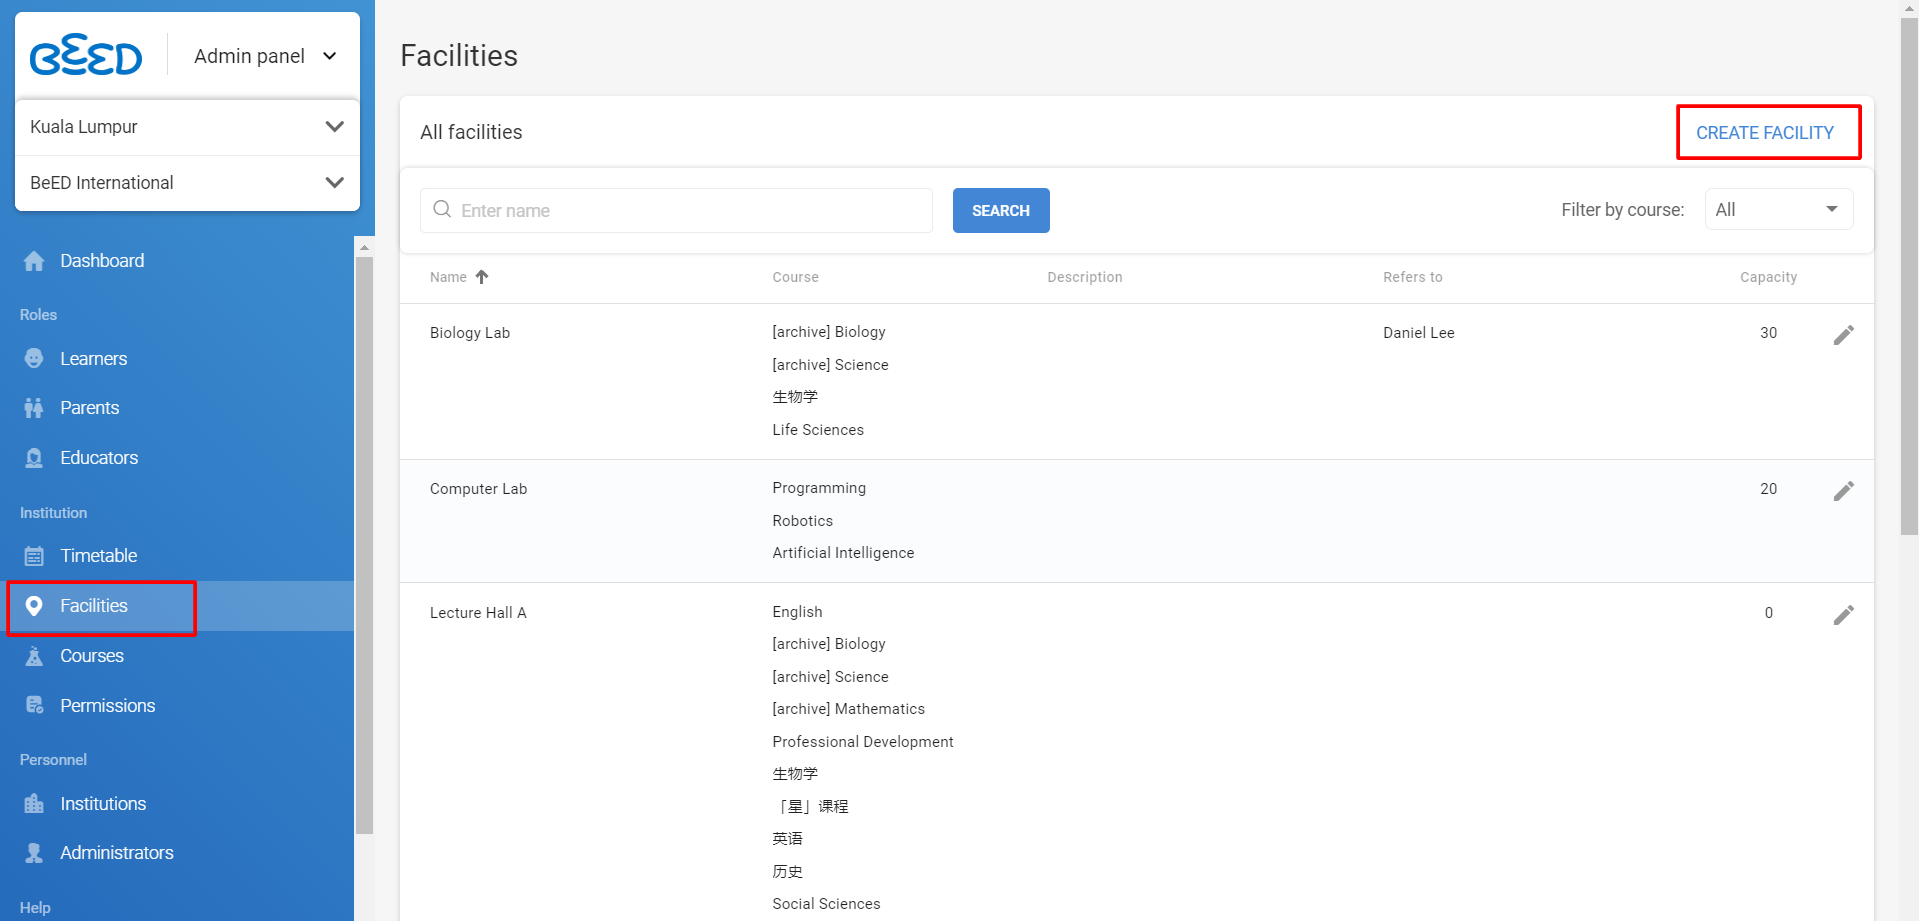
Task: Click the search magnifier icon
Action: click(442, 209)
